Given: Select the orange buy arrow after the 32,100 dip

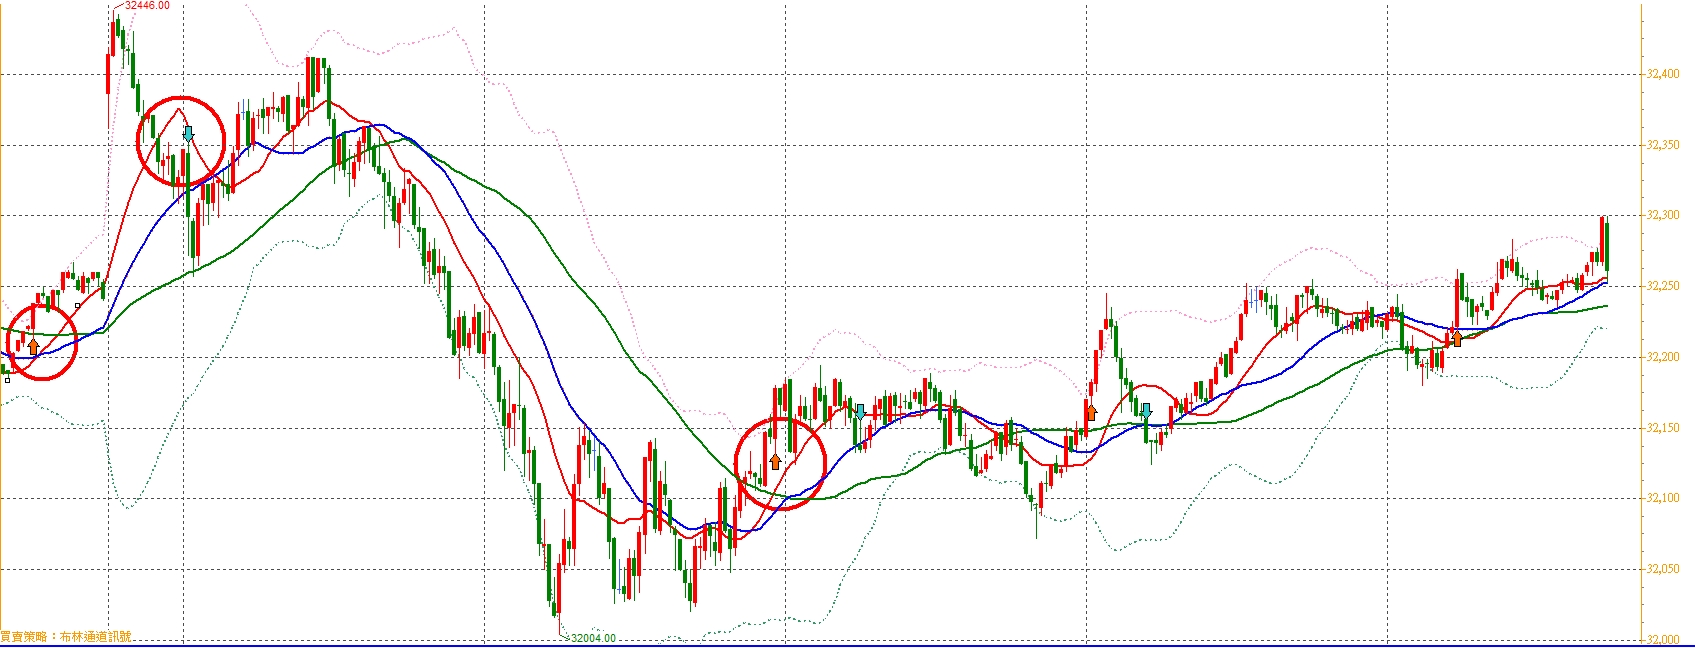Looking at the screenshot, I should click(x=1091, y=411).
